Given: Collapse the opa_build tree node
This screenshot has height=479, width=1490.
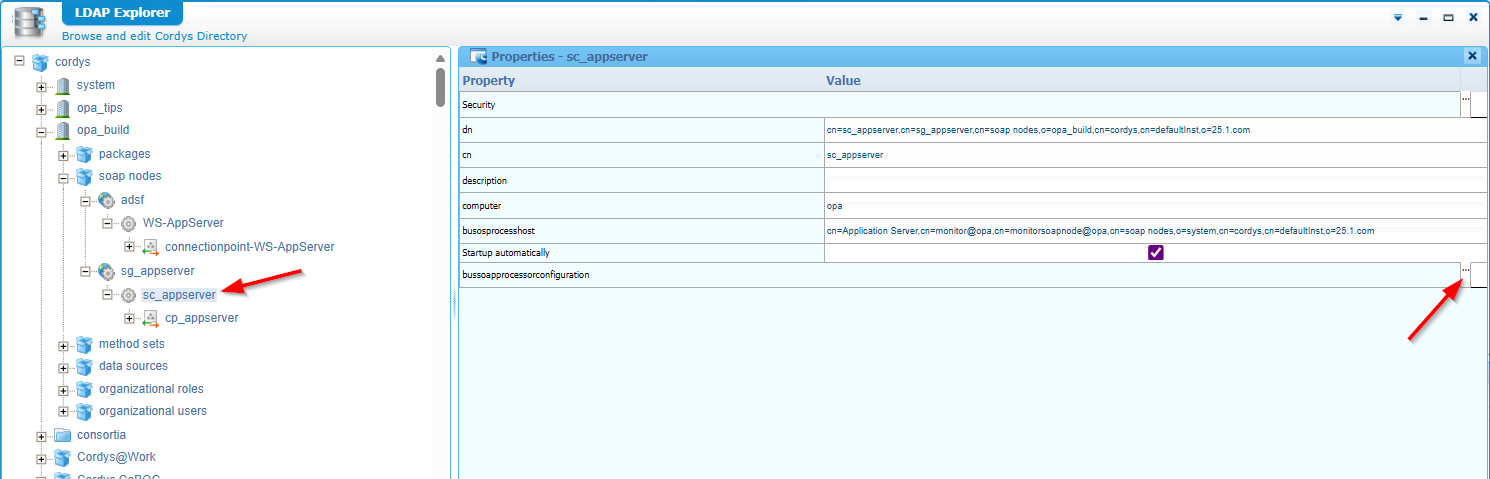Looking at the screenshot, I should pyautogui.click(x=41, y=131).
